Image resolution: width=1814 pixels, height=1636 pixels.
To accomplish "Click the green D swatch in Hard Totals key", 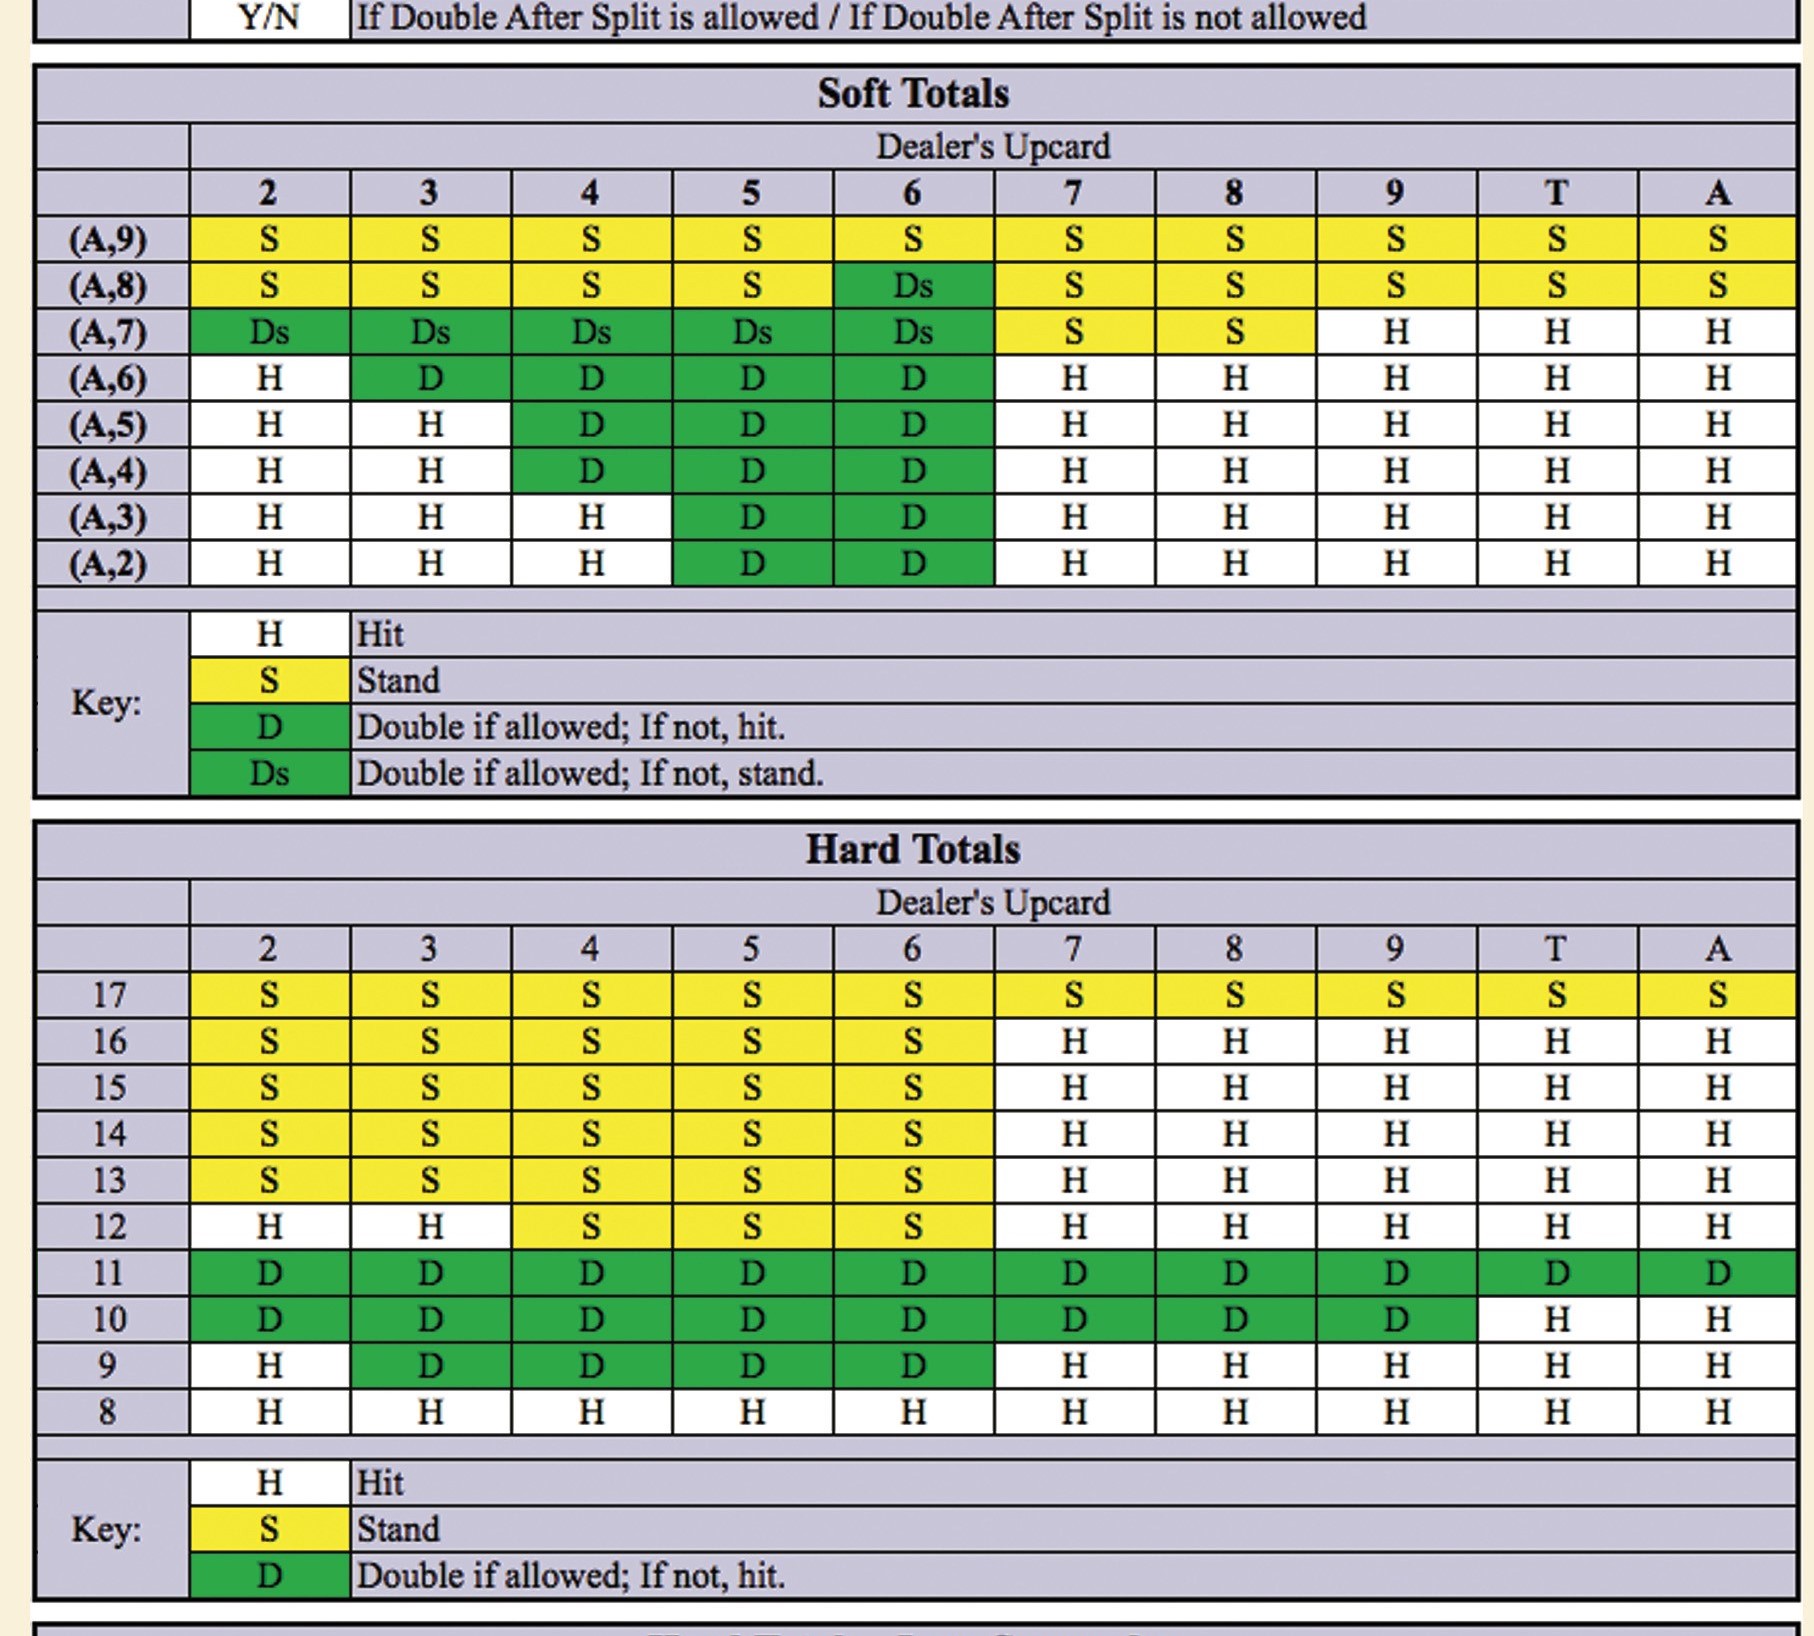I will pos(269,1576).
